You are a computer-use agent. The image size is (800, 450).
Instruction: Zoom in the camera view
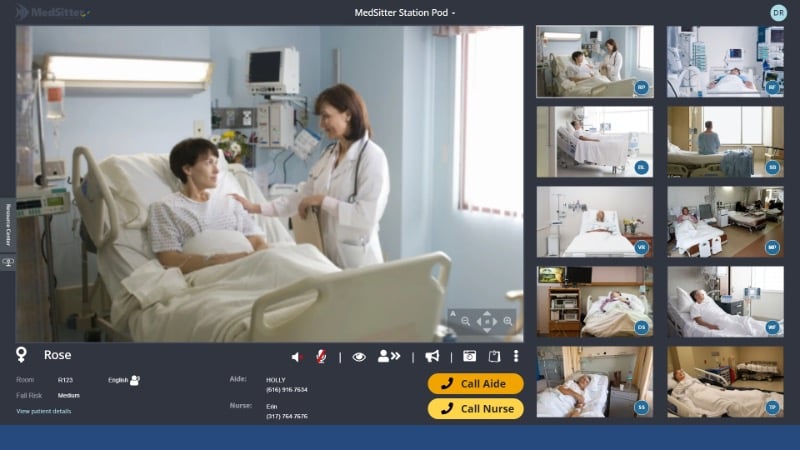click(508, 321)
